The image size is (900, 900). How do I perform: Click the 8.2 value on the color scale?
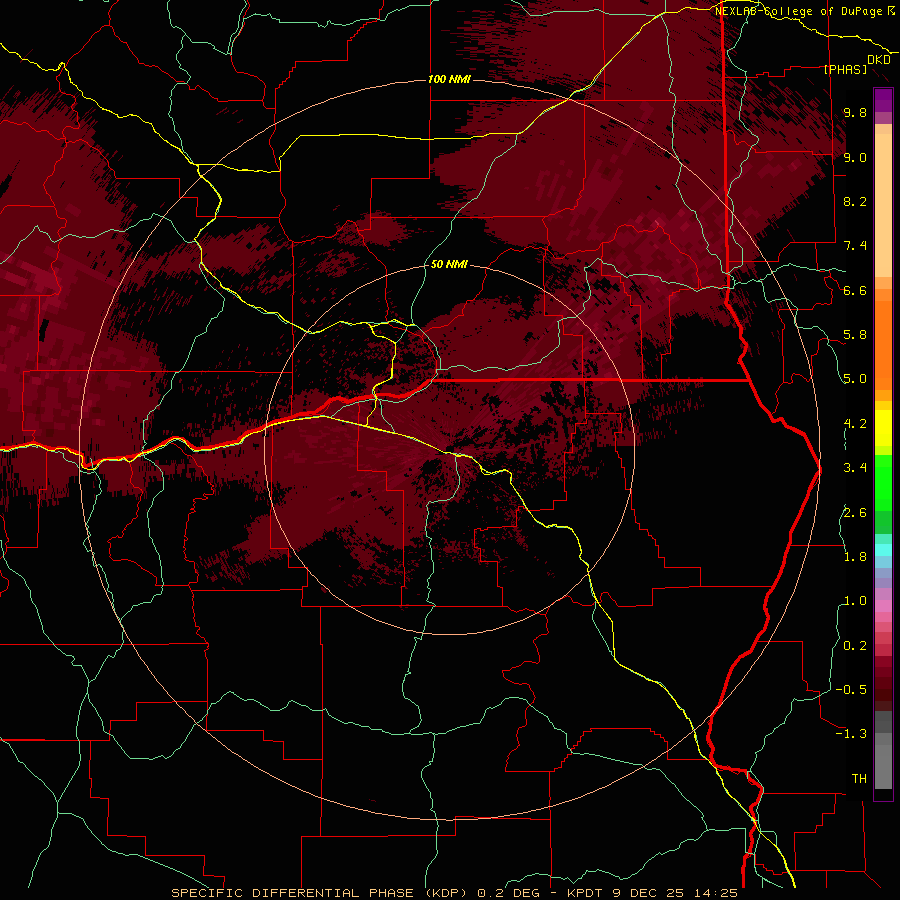pyautogui.click(x=855, y=201)
